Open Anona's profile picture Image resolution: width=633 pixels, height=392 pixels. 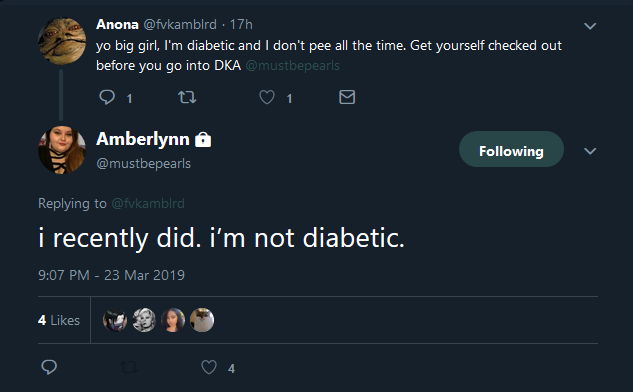[62, 41]
